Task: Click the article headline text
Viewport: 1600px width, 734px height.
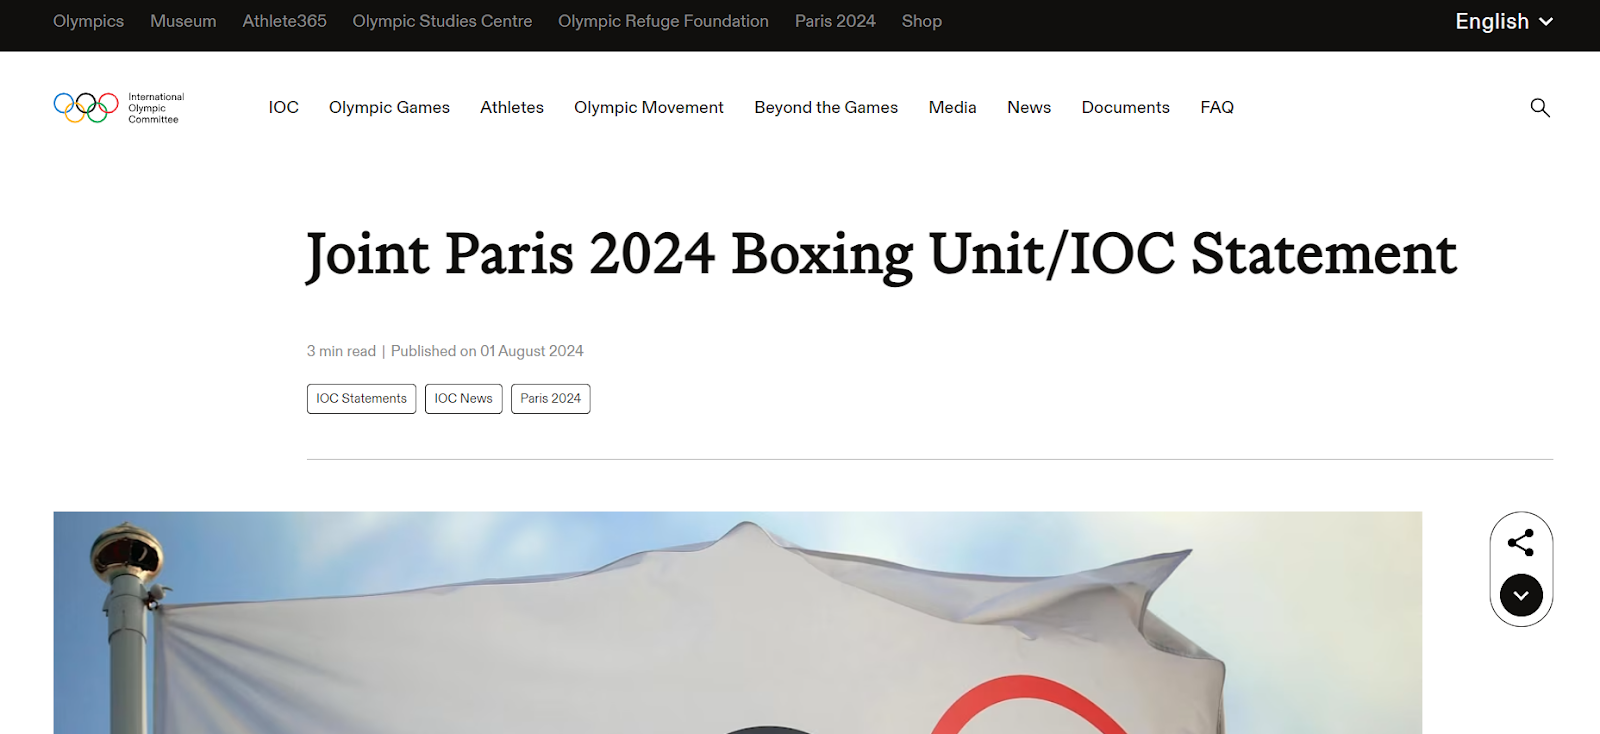Action: [x=881, y=254]
